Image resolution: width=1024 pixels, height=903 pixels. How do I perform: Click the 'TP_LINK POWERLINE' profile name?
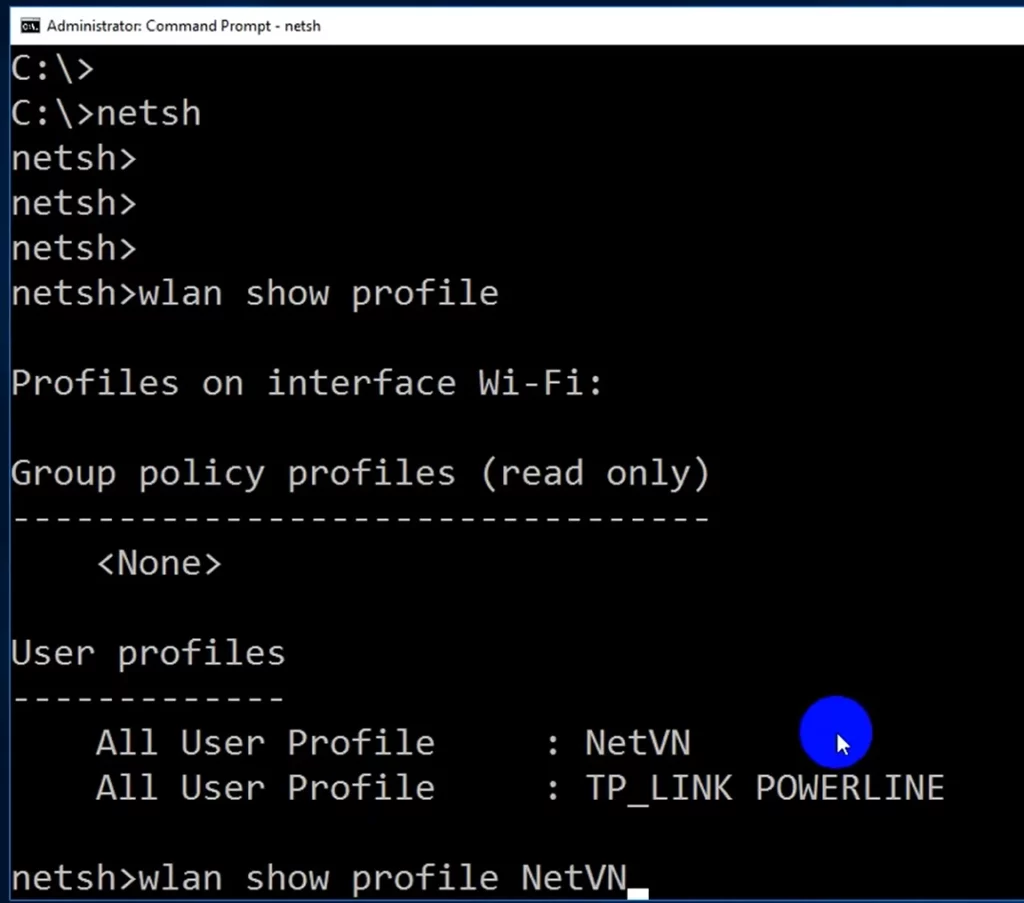tap(765, 788)
